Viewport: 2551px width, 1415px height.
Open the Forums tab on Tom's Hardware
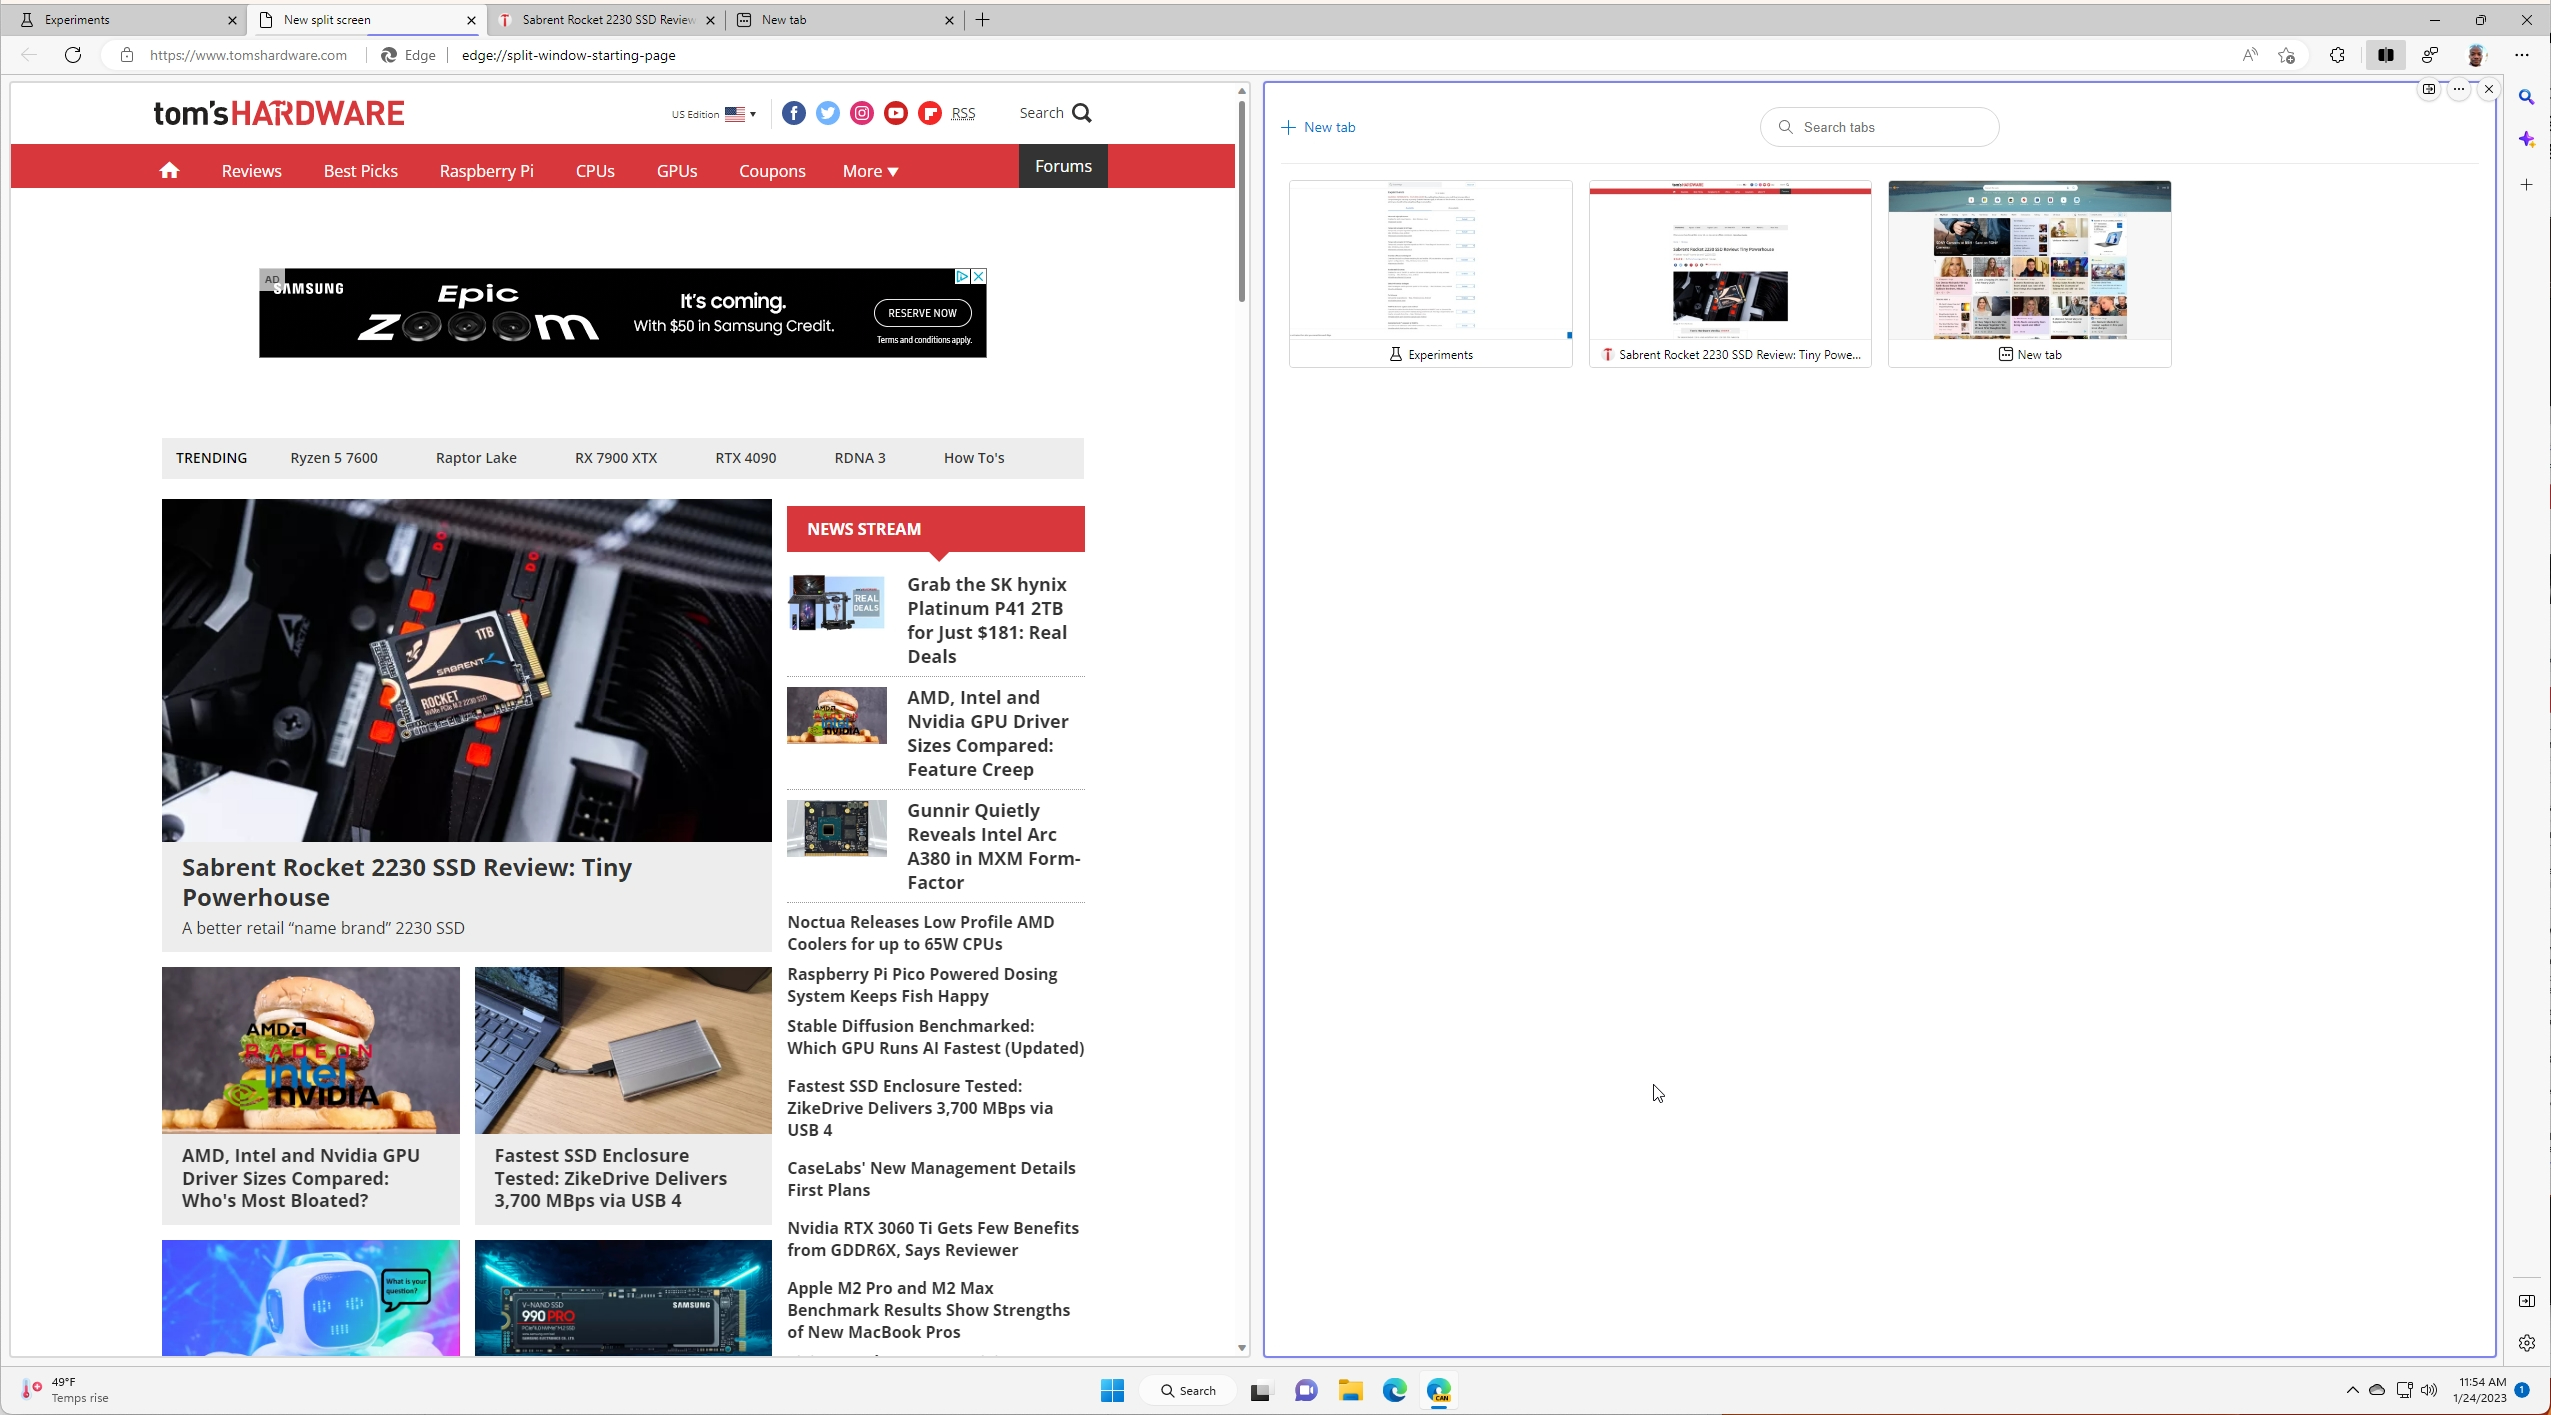[1063, 166]
